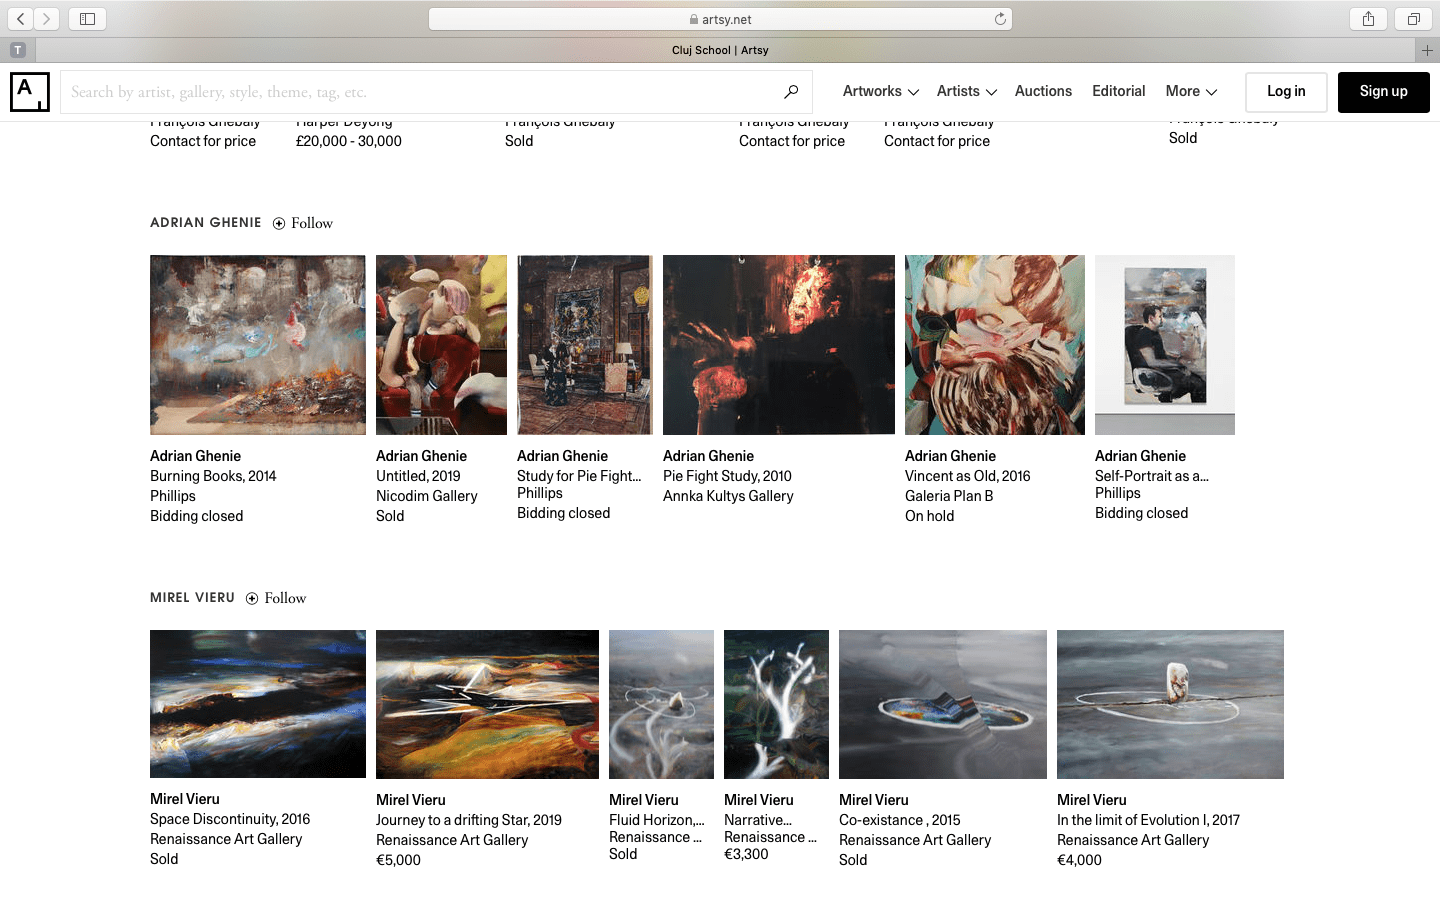Click the title Burning Books, 2014
This screenshot has height=900, width=1440.
tap(213, 476)
